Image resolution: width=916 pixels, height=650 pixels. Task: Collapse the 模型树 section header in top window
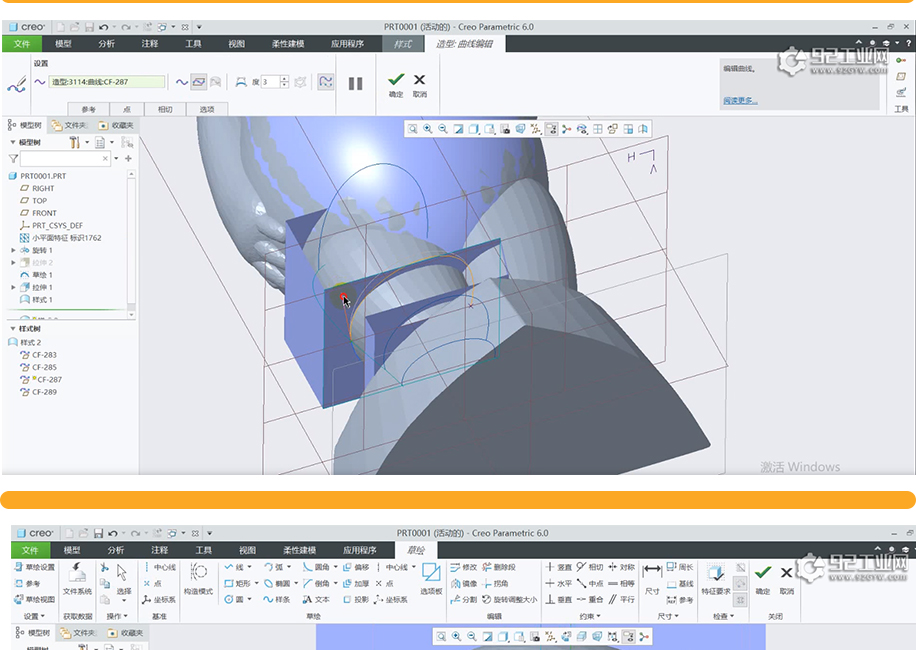13,142
